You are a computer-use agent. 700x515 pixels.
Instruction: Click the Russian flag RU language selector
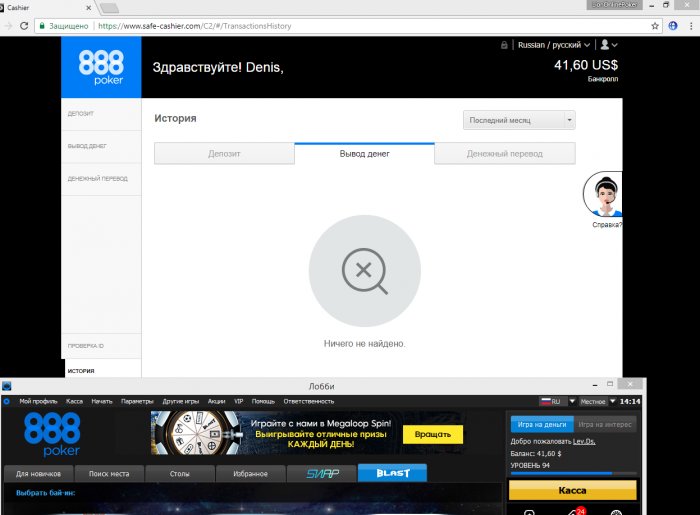[x=552, y=401]
